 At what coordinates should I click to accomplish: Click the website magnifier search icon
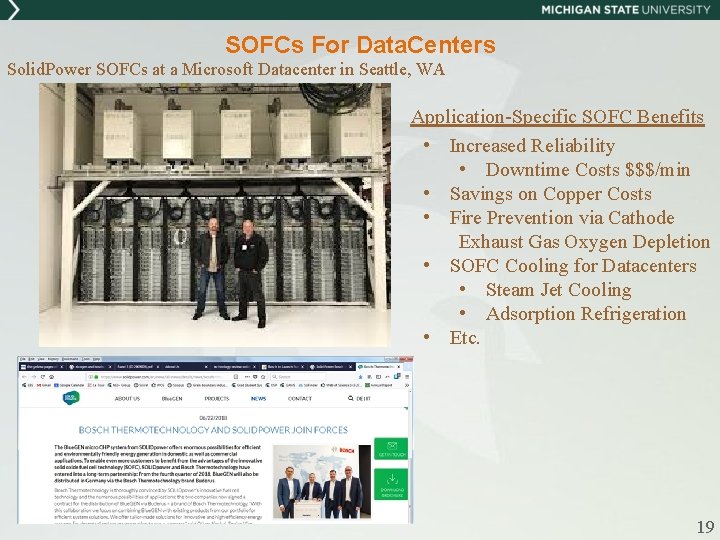[x=351, y=399]
